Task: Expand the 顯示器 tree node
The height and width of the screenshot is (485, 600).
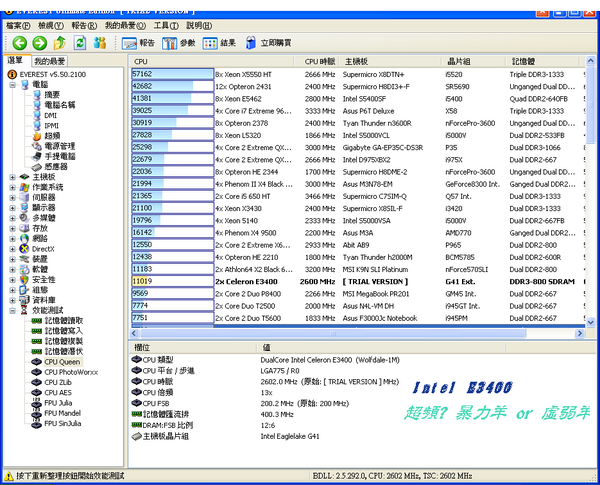Action: pos(12,208)
